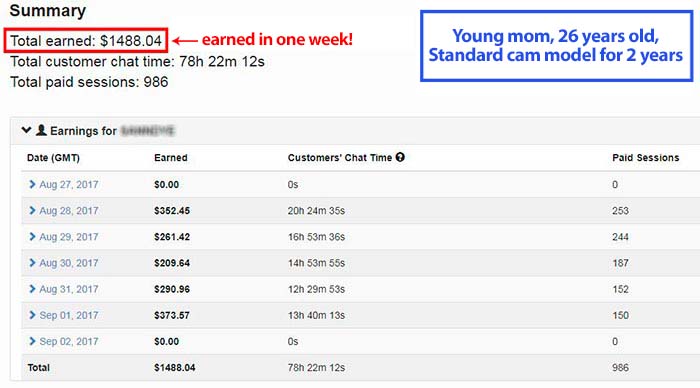The width and height of the screenshot is (700, 388).
Task: Collapse the Earnings section chevron
Action: [x=26, y=130]
